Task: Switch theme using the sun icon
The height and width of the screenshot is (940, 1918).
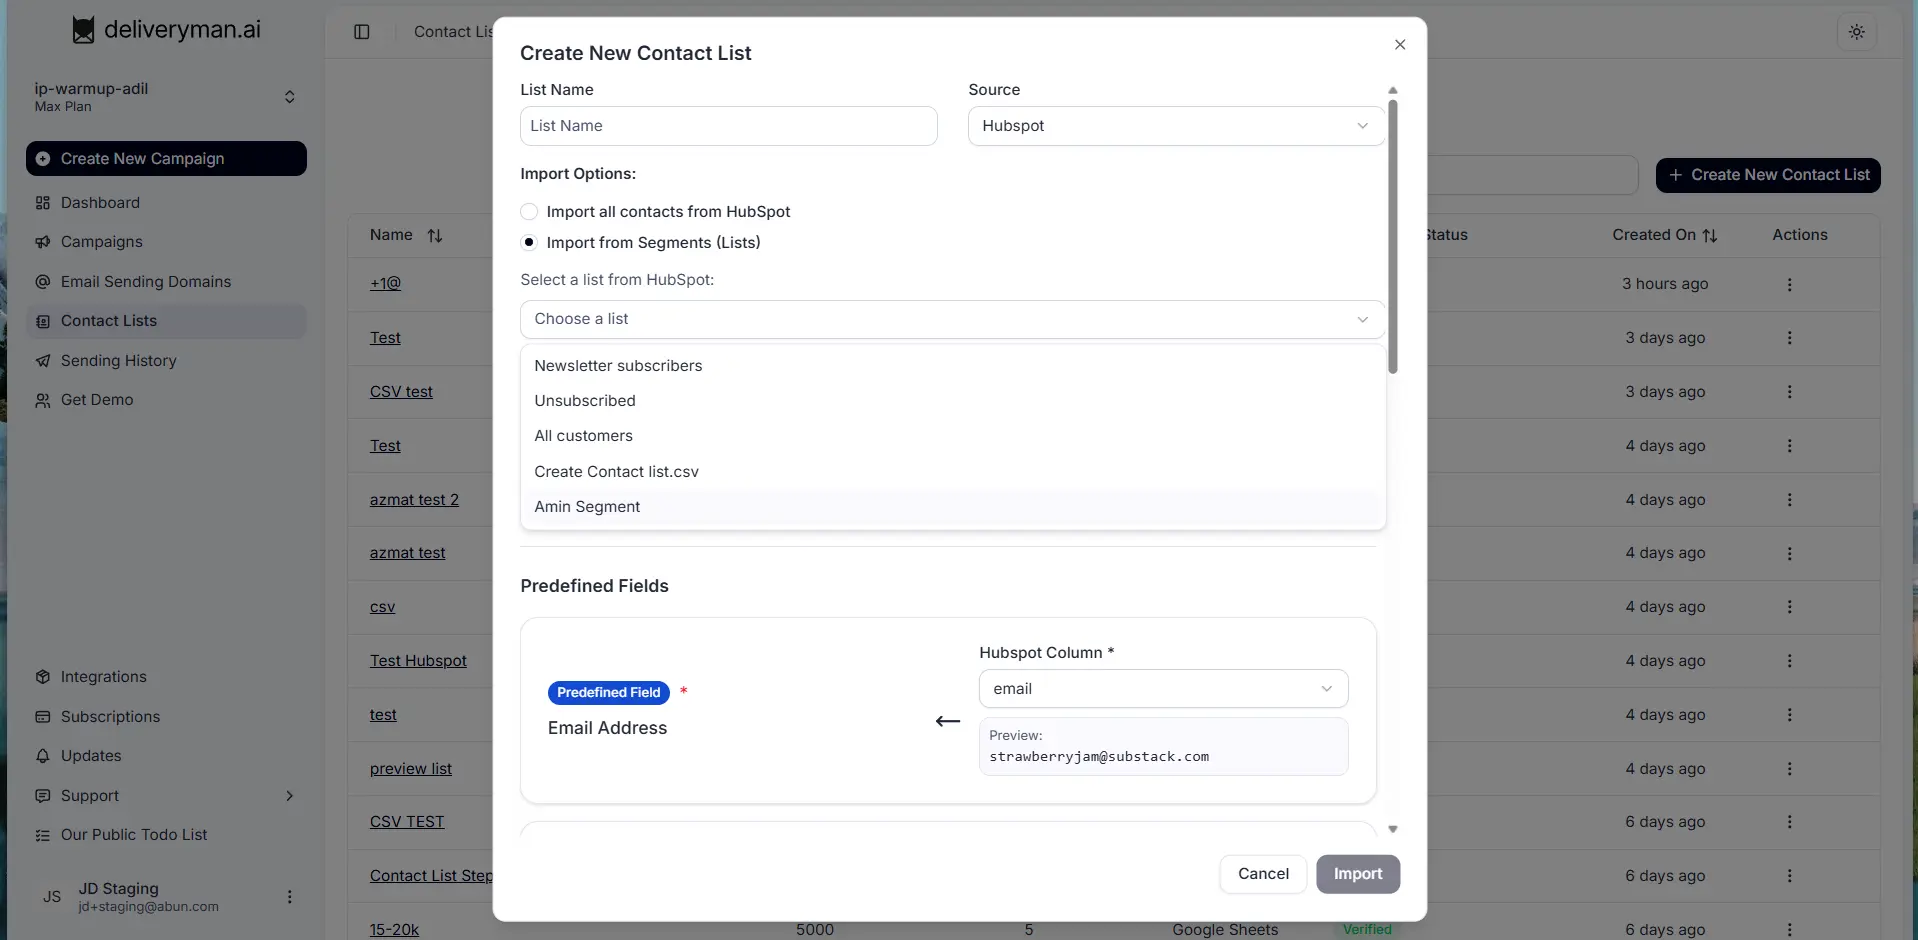Action: 1856,32
